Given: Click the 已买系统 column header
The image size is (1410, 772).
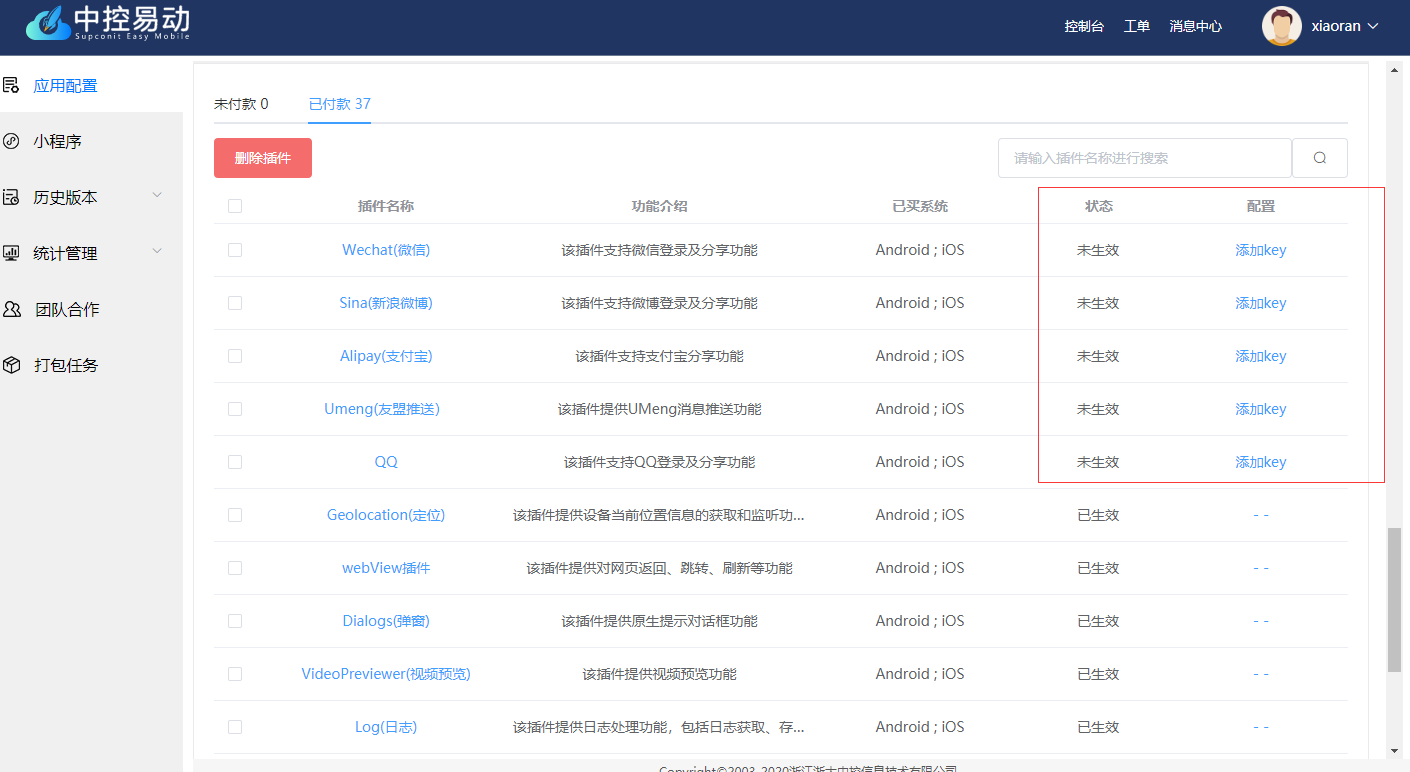Looking at the screenshot, I should [x=920, y=206].
